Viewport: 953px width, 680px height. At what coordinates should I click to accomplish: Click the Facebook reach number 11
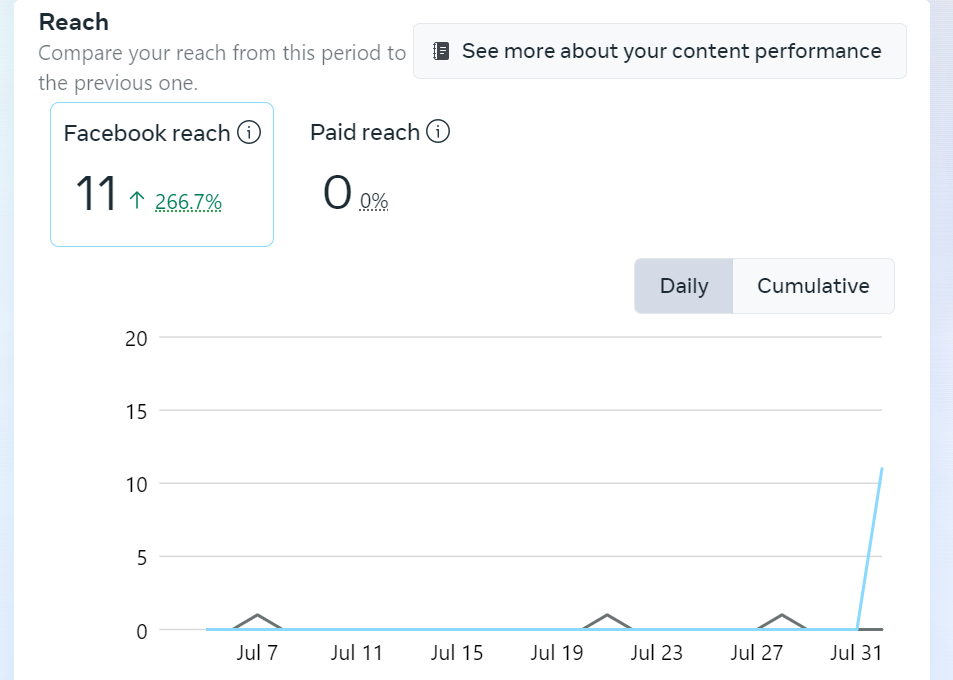tap(97, 194)
